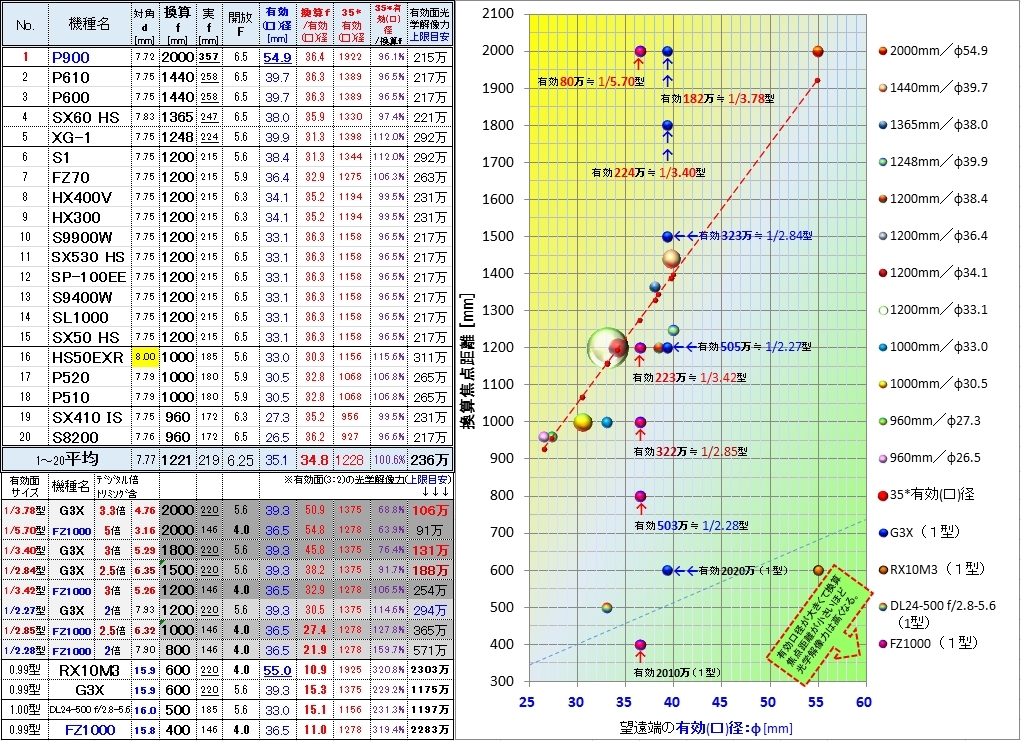The height and width of the screenshot is (741, 1021).
Task: Click the 望遠端の有効(口)径 horizontal axis title
Action: (706, 727)
